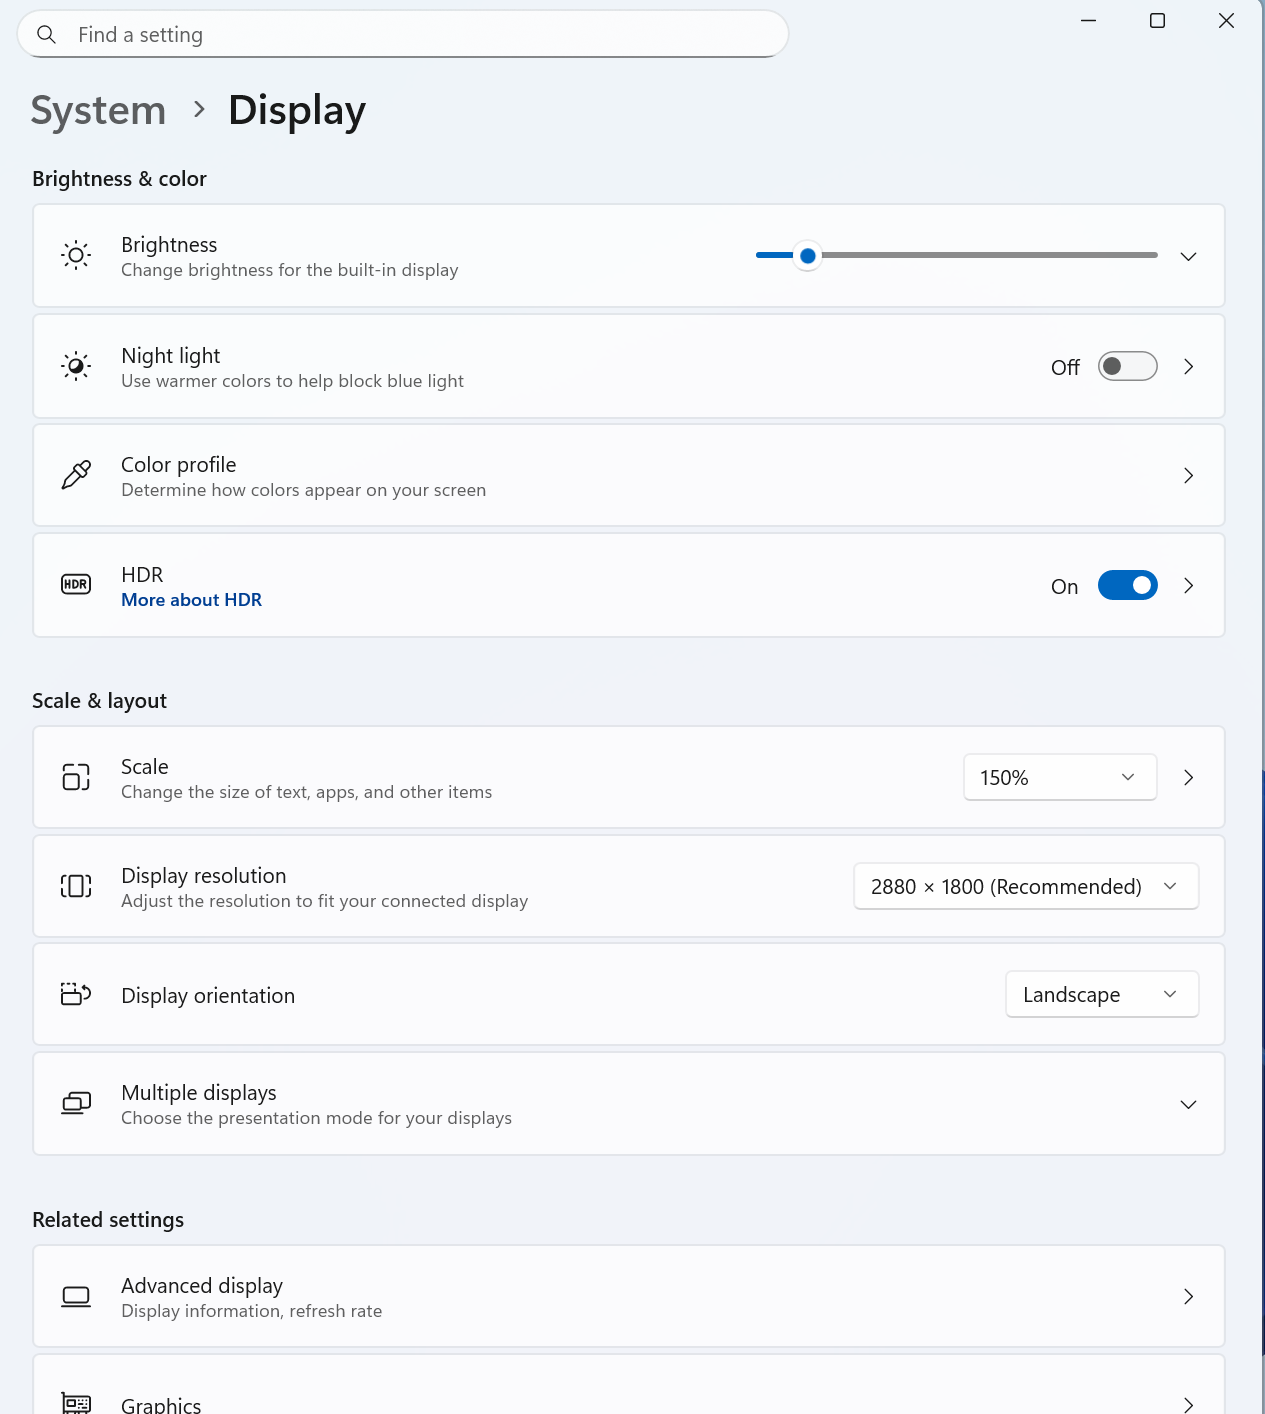
Task: Change Landscape in the orientation dropdown
Action: coord(1101,994)
